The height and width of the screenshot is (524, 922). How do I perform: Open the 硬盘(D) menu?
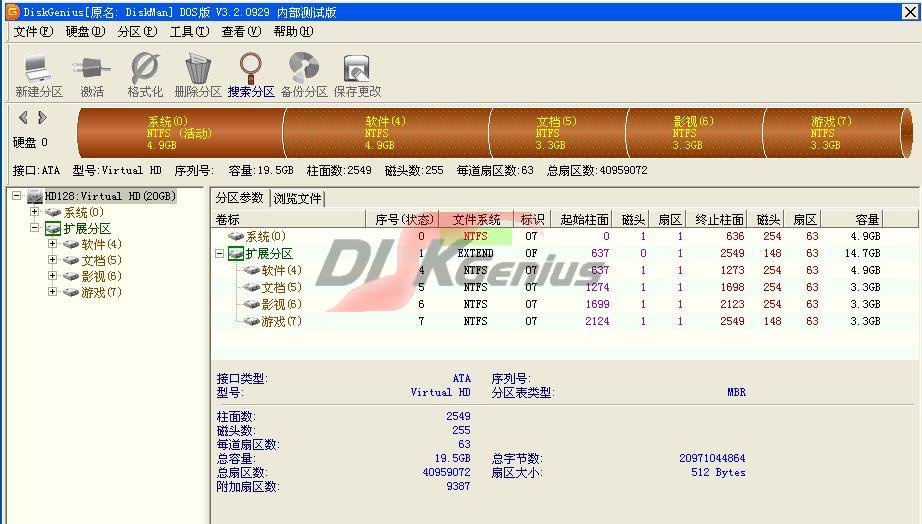(x=85, y=31)
